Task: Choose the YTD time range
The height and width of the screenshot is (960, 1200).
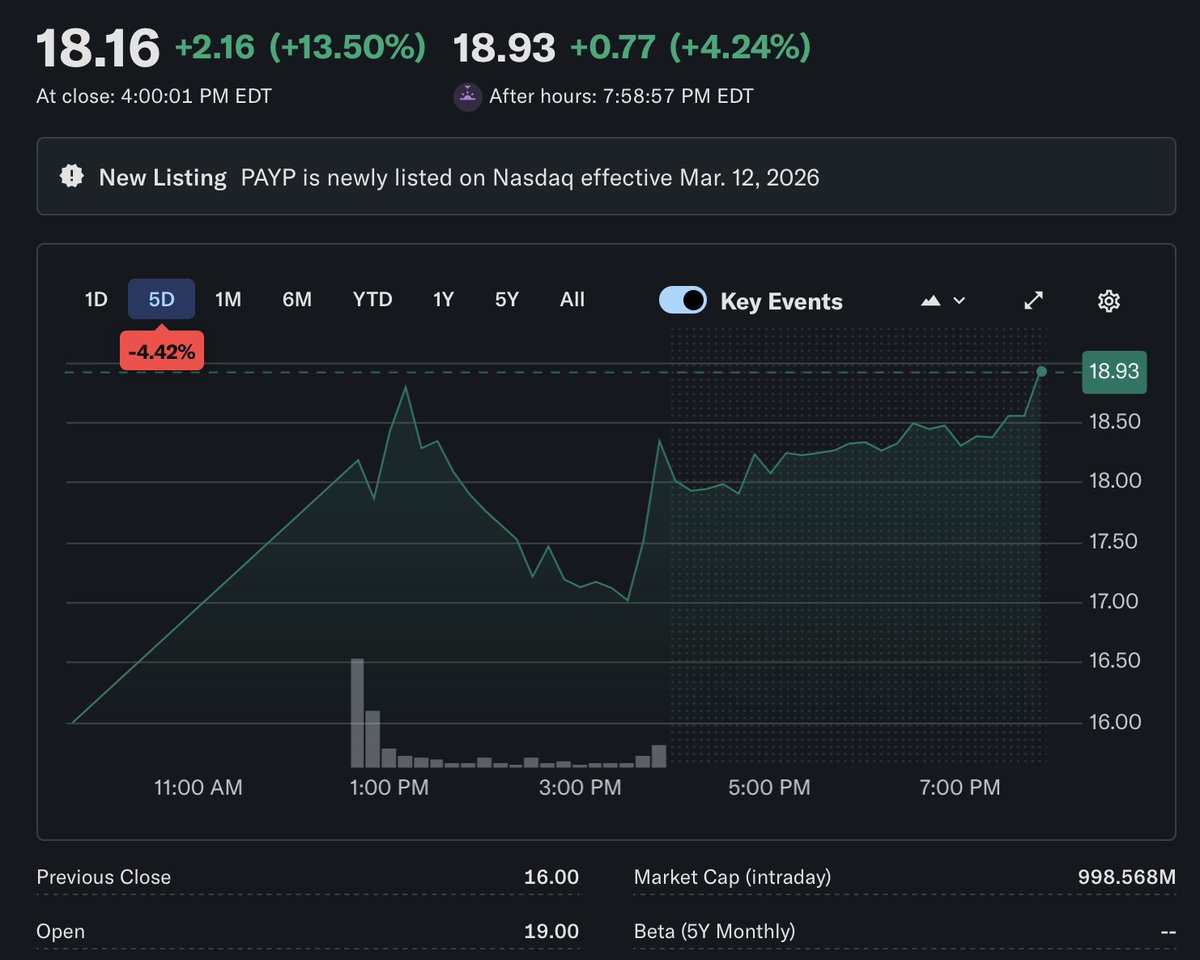Action: [x=373, y=299]
